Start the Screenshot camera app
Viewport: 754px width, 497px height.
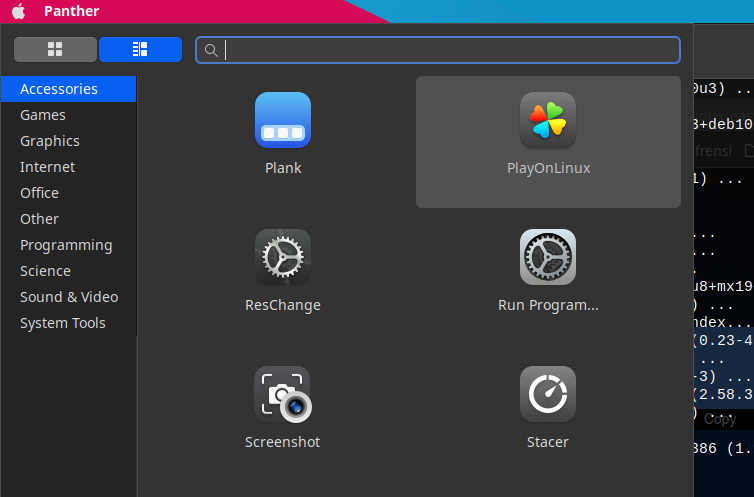click(283, 394)
